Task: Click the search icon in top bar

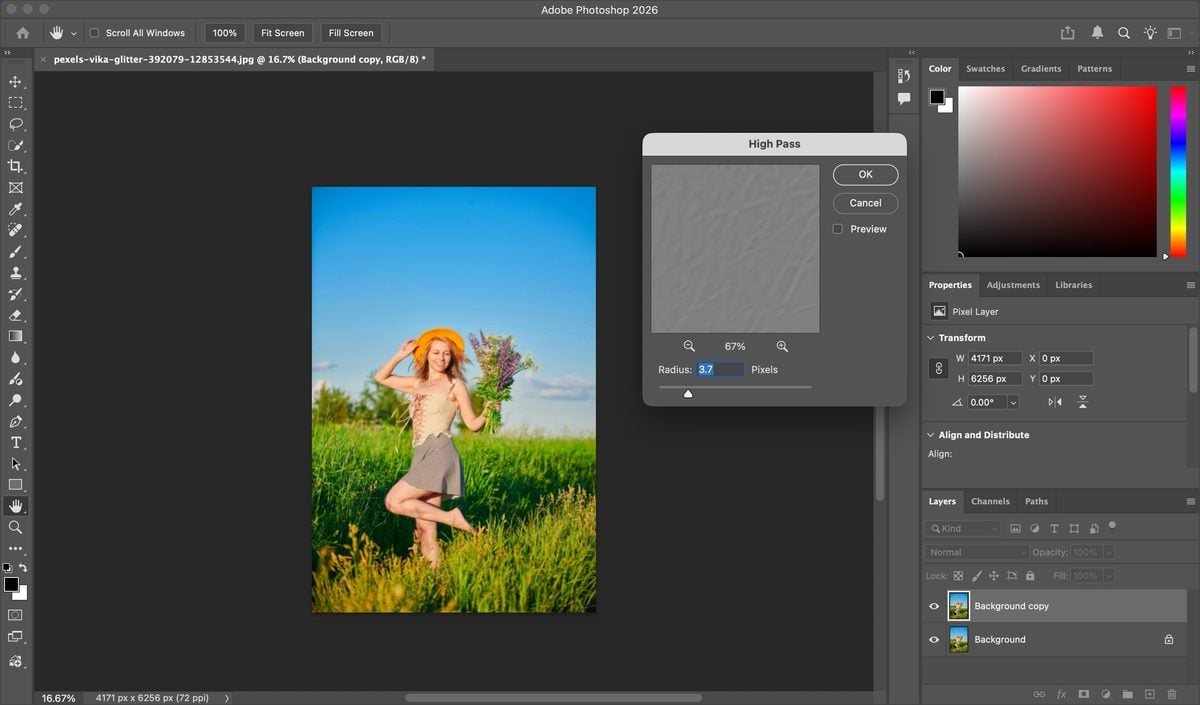Action: [x=1124, y=33]
